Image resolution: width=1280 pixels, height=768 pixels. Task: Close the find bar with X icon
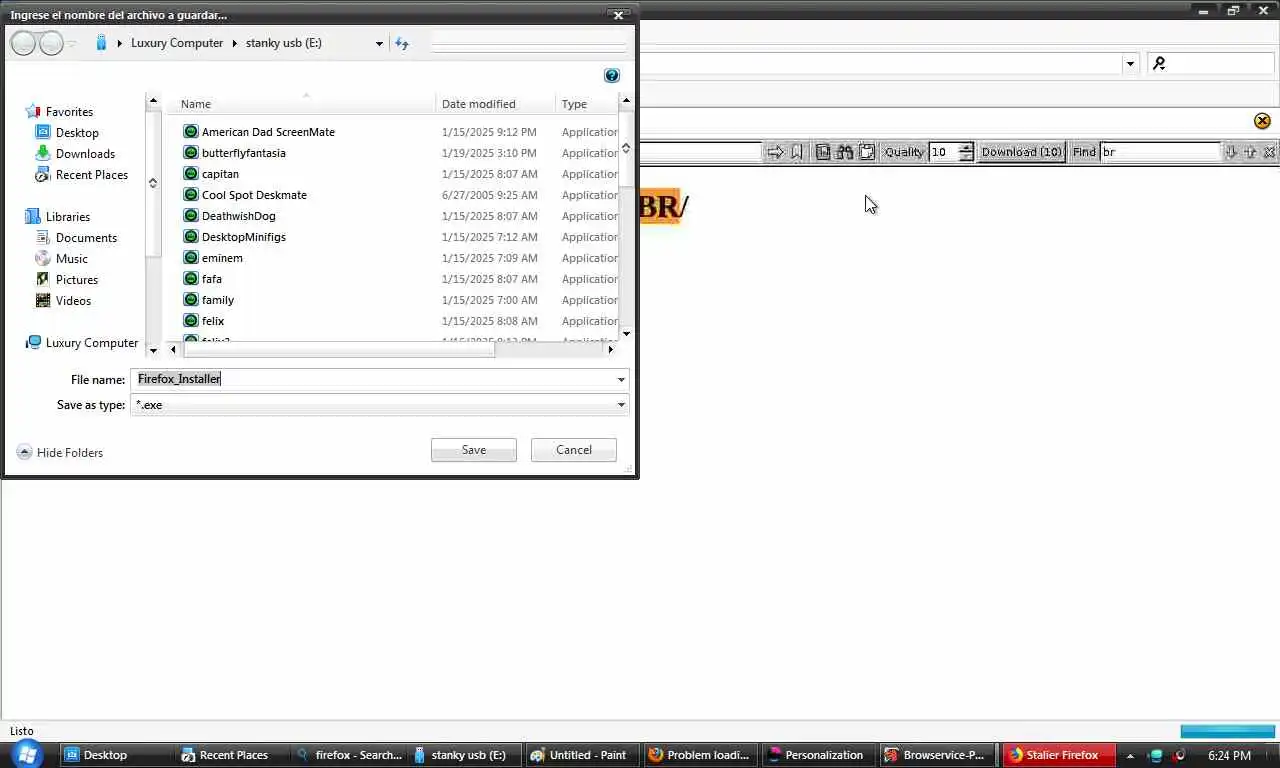click(1270, 152)
